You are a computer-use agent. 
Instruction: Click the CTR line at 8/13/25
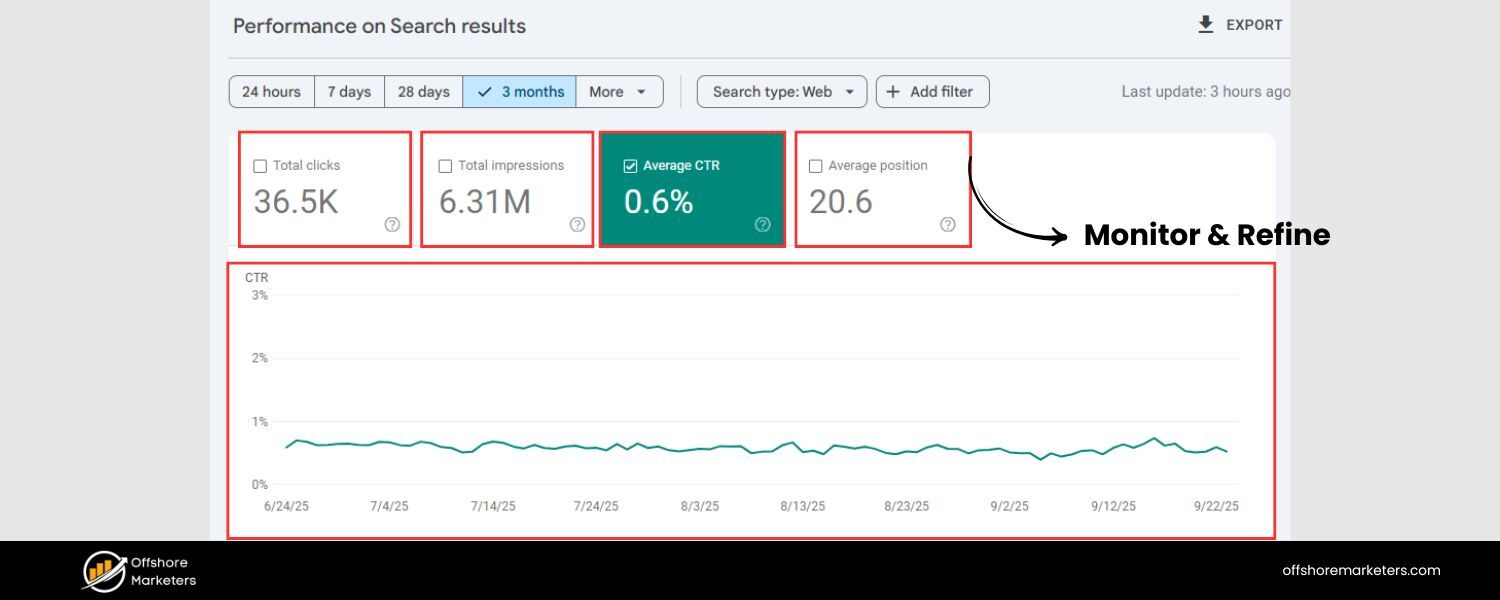click(803, 451)
